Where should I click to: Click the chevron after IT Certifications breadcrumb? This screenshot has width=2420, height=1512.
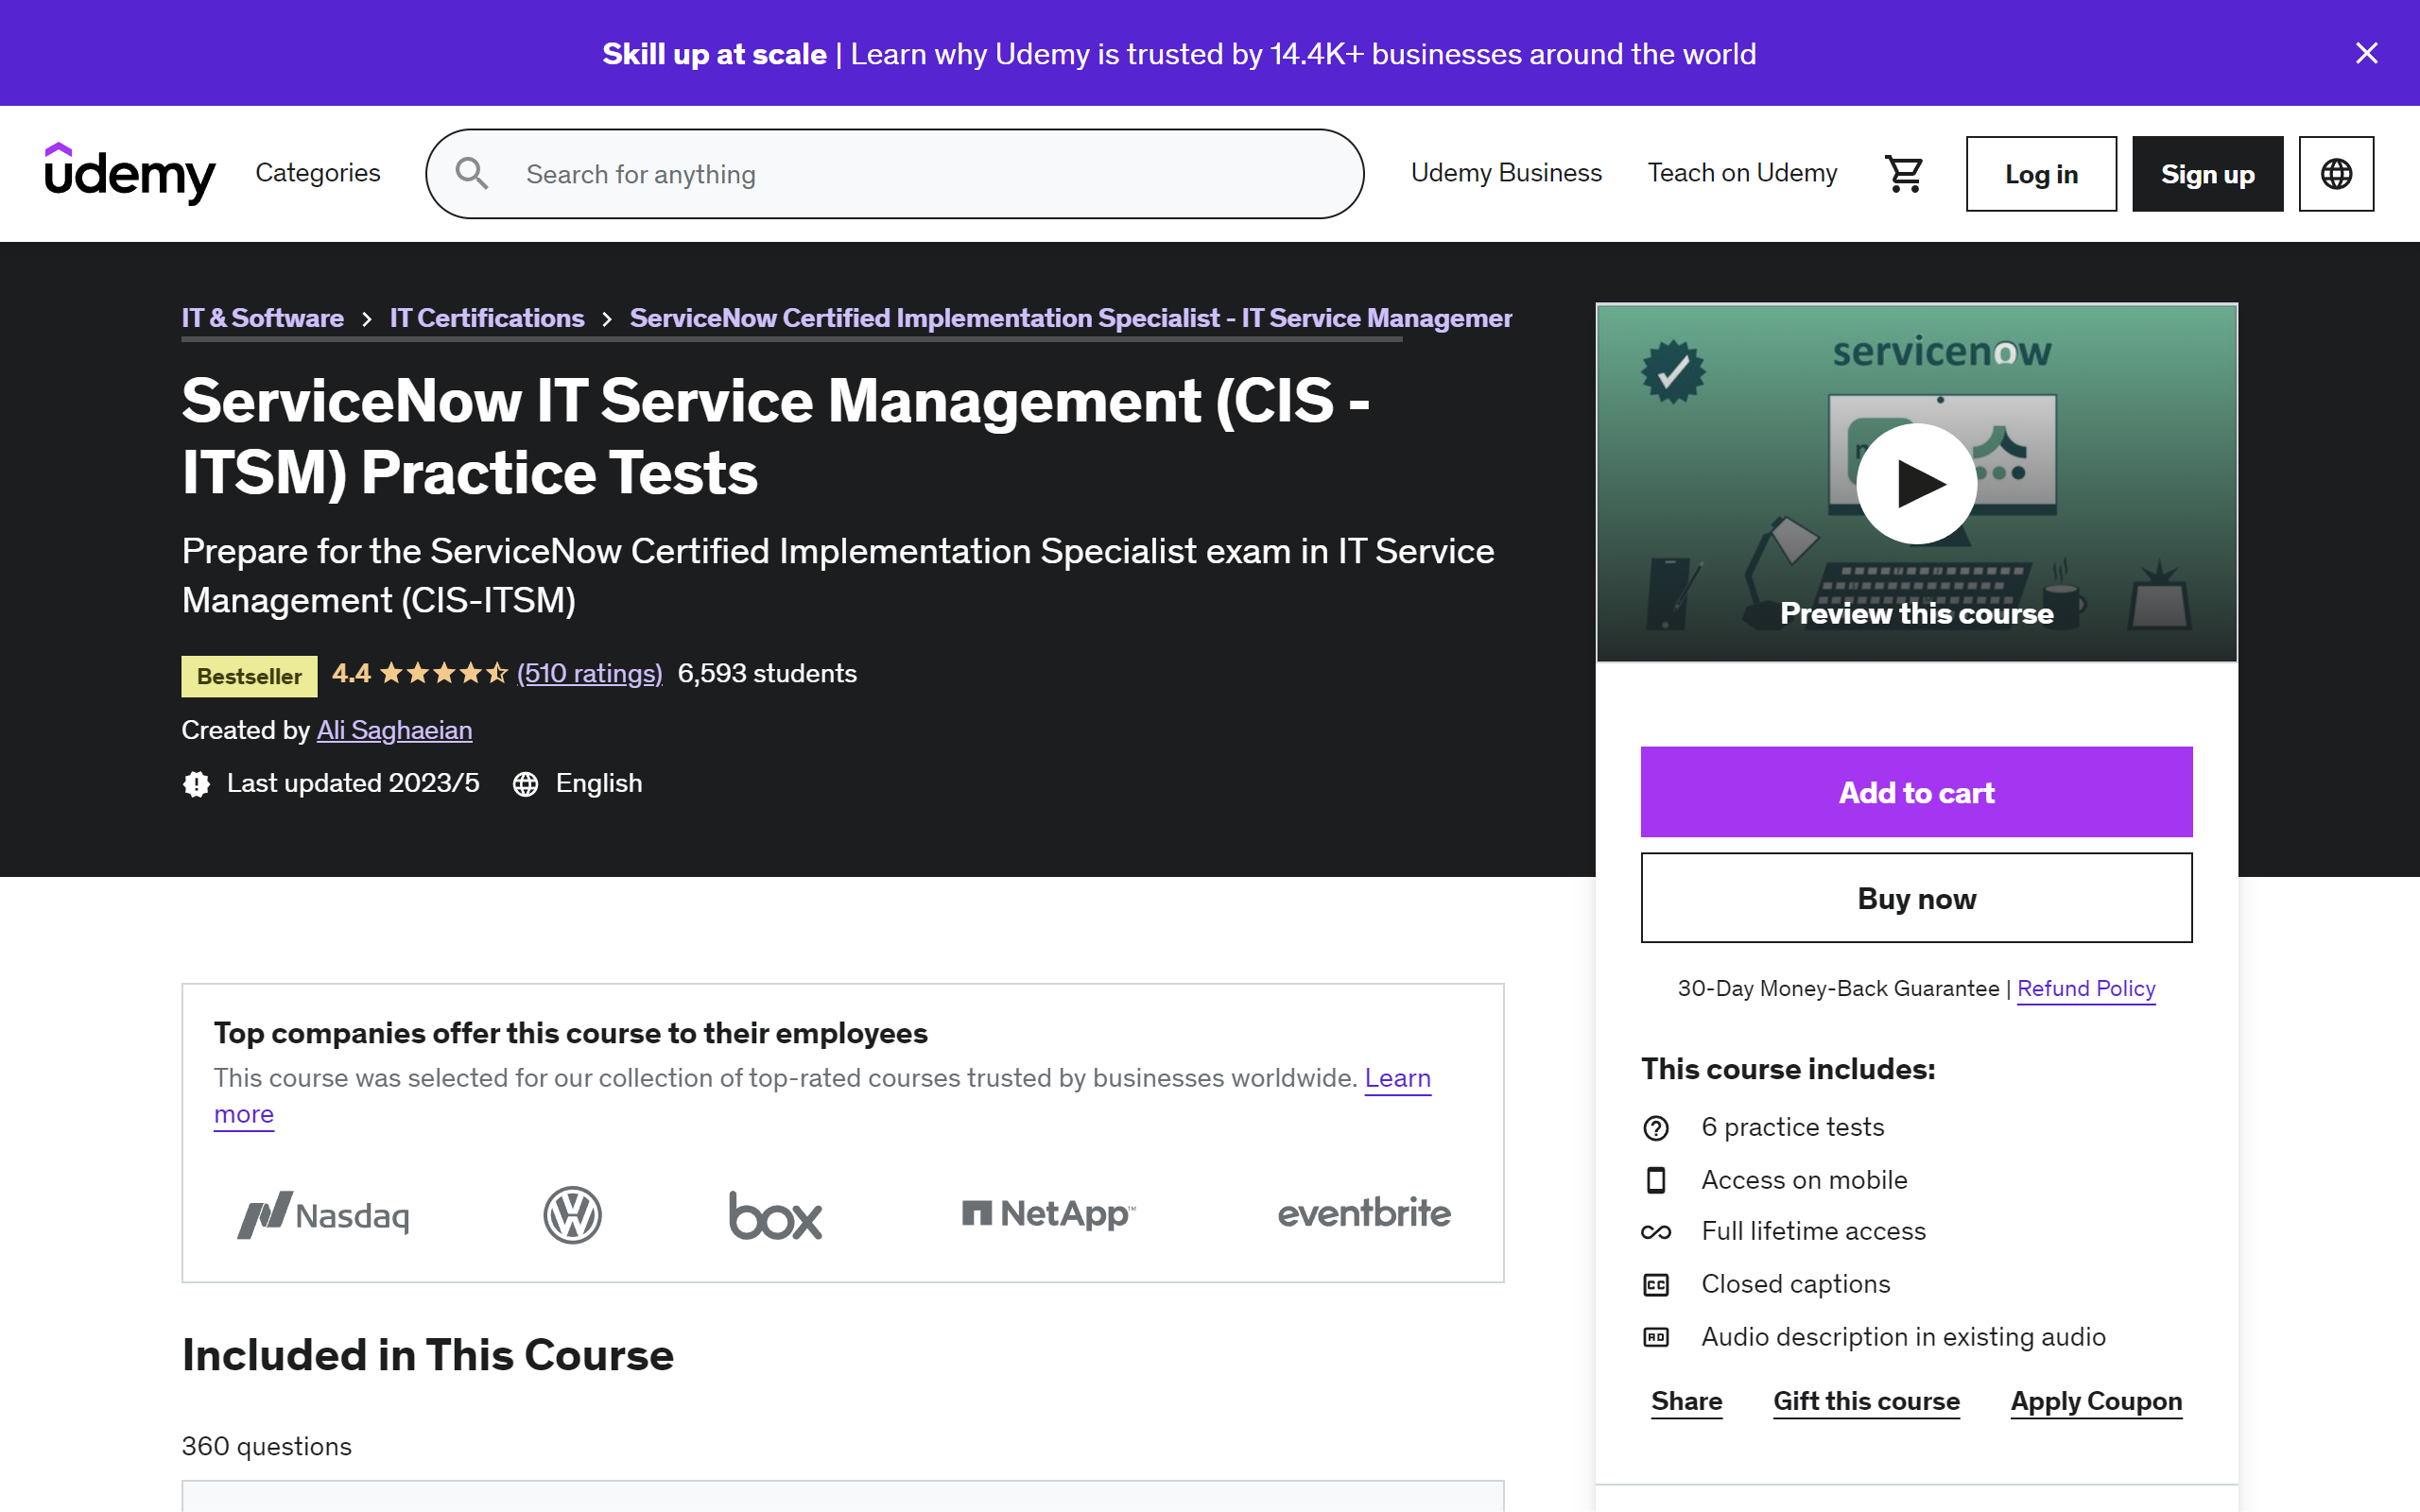[x=607, y=319]
